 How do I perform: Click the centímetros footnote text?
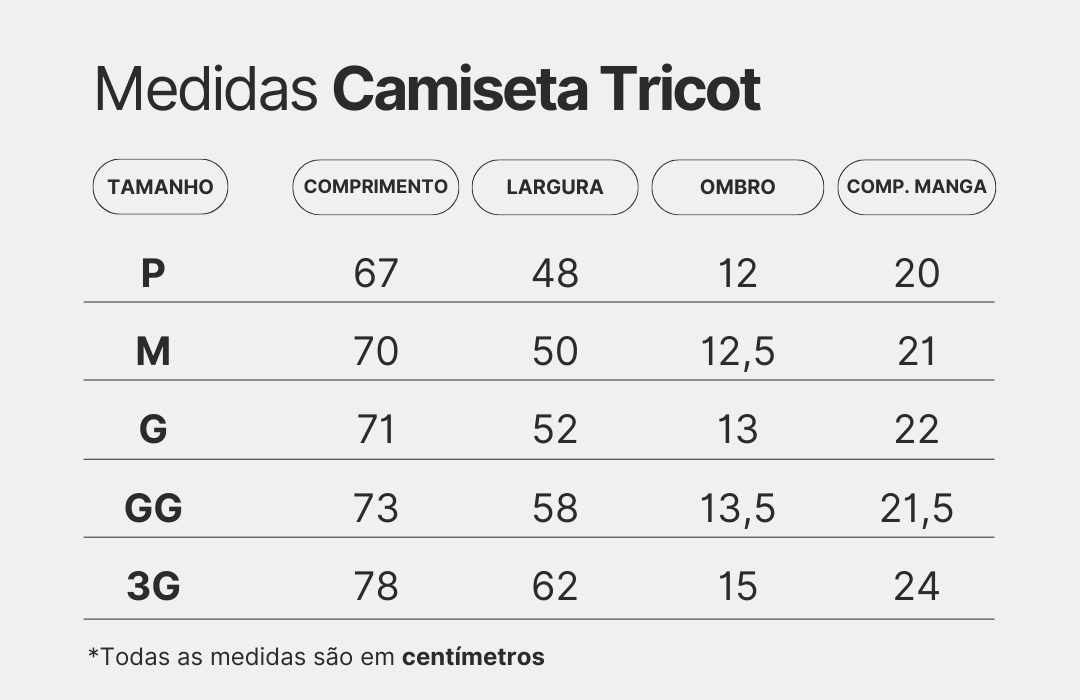point(473,657)
